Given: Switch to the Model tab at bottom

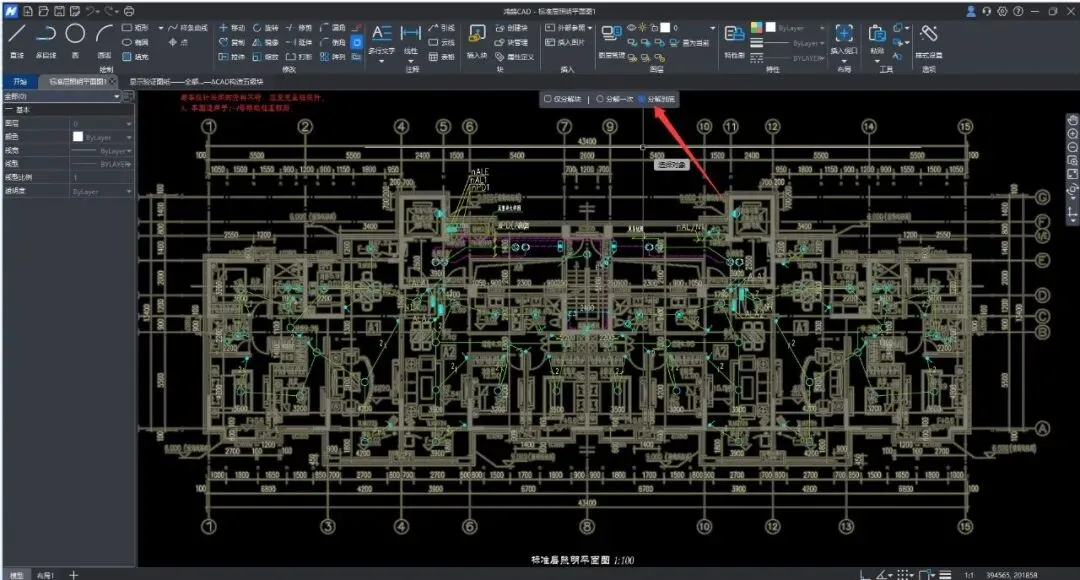Looking at the screenshot, I should [x=17, y=574].
